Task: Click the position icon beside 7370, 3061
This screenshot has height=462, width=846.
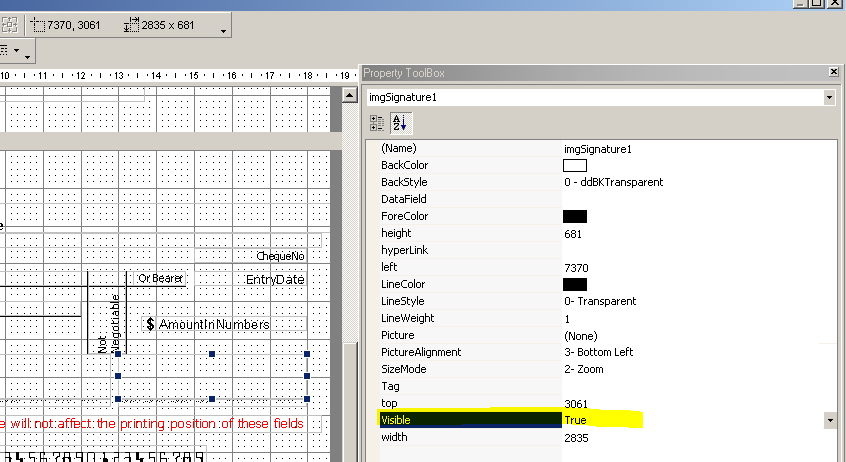Action: (x=40, y=23)
